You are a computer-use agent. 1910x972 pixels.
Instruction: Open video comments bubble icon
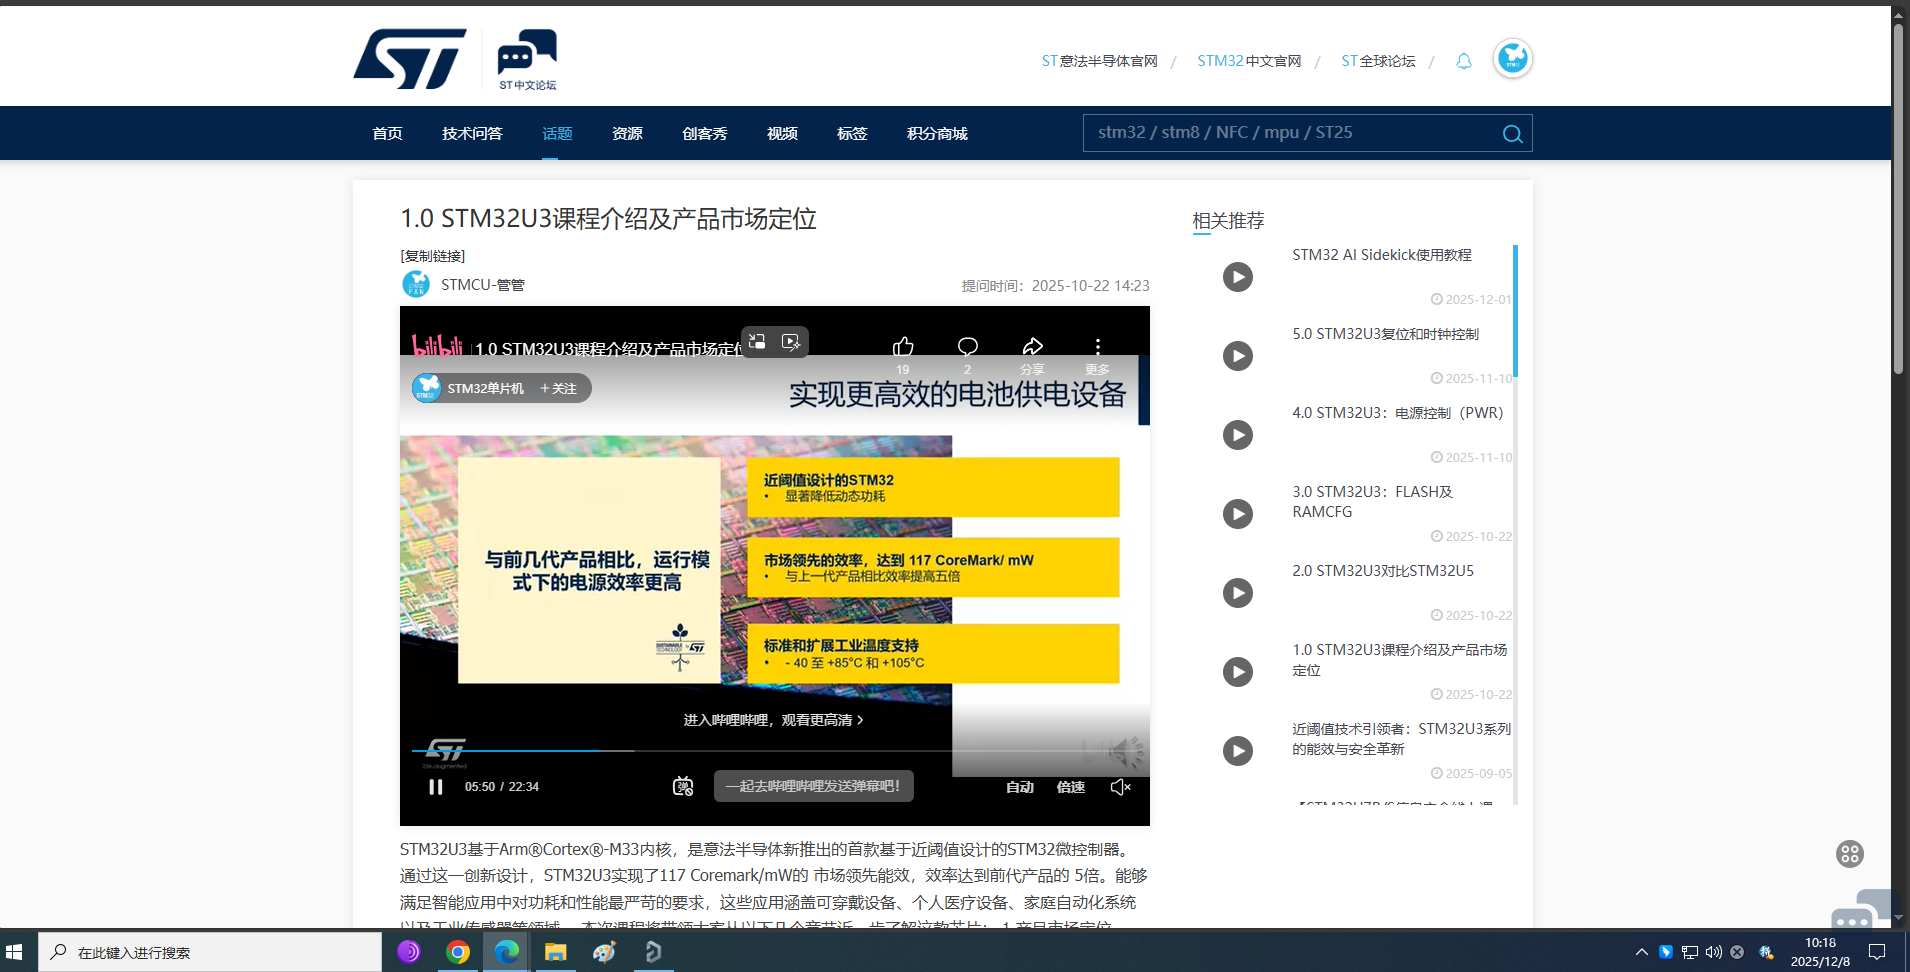pos(967,346)
